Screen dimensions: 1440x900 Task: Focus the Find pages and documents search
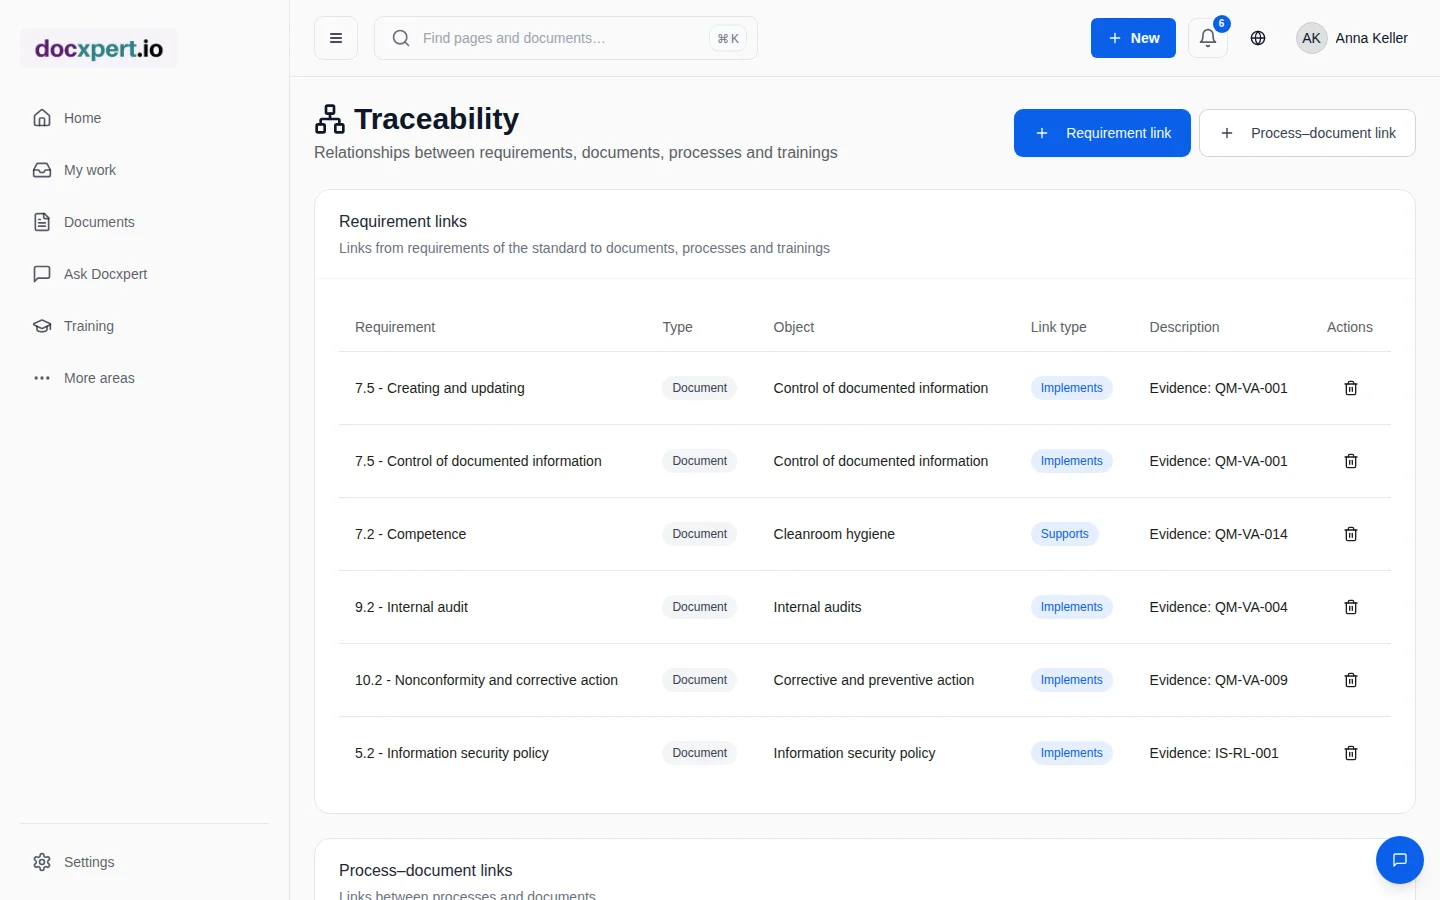click(566, 38)
